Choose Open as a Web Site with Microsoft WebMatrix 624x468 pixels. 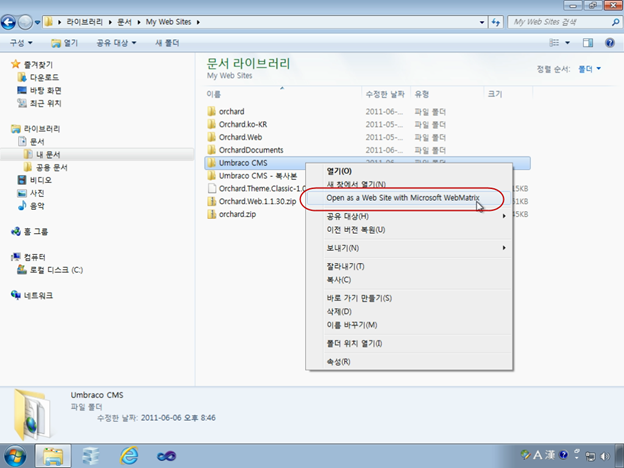click(x=409, y=198)
